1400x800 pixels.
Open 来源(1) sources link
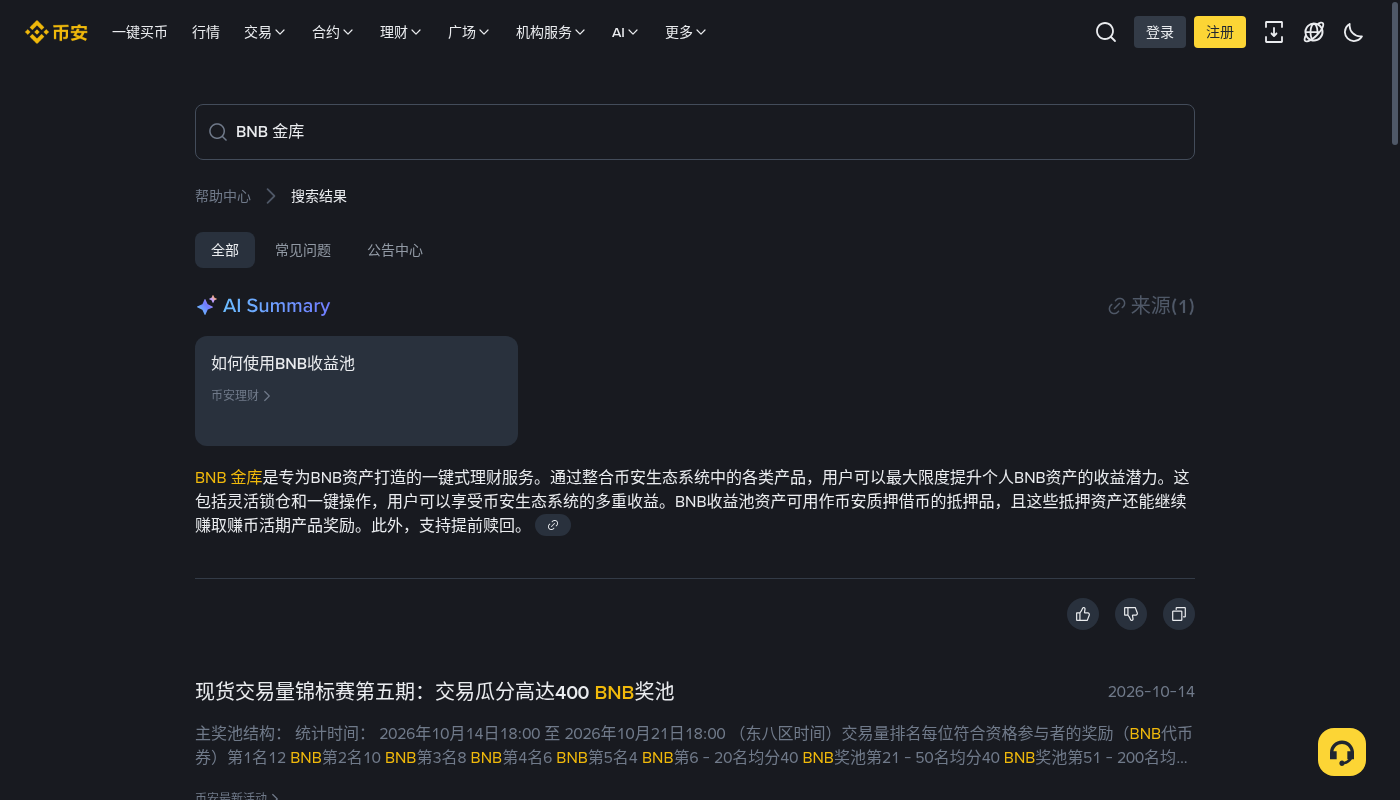[x=1151, y=306]
